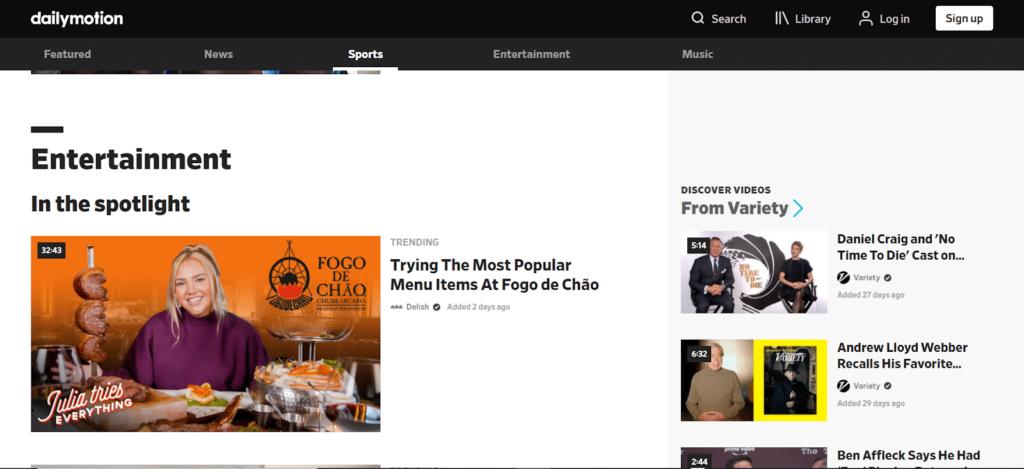Switch to the News tab
The image size is (1024, 469).
click(x=218, y=54)
